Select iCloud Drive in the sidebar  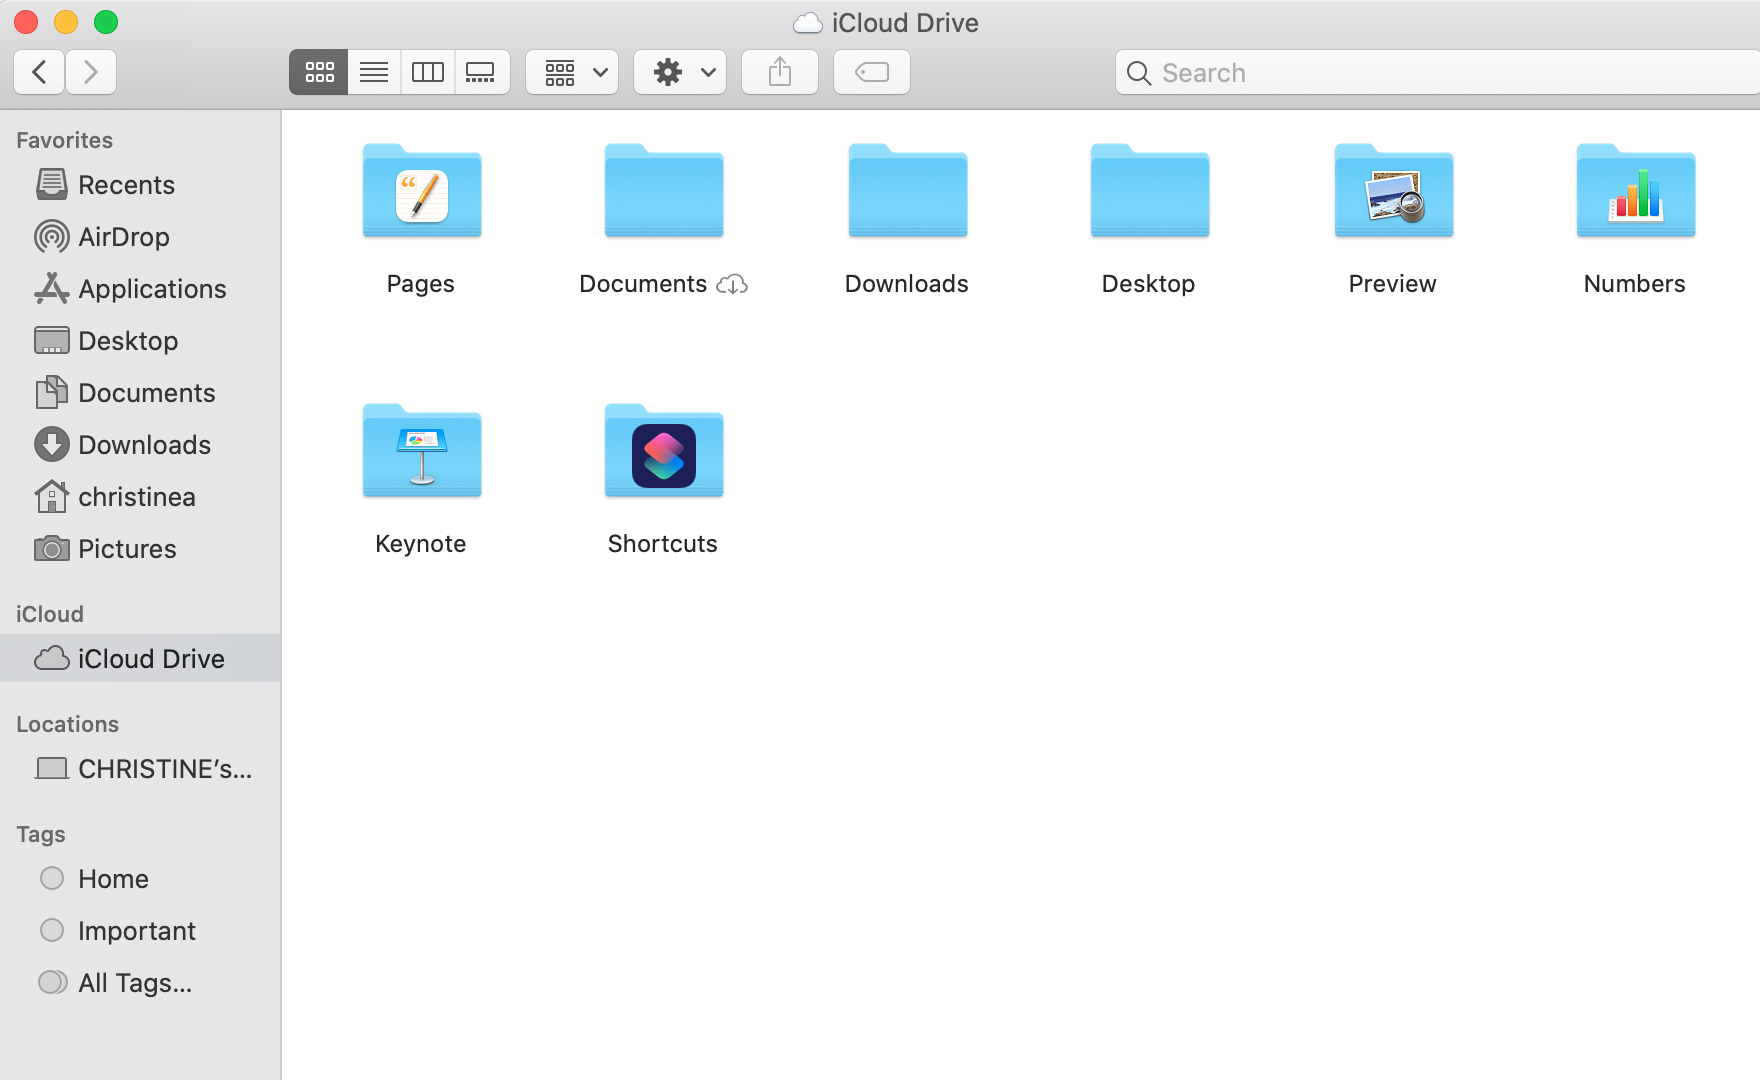pyautogui.click(x=140, y=658)
